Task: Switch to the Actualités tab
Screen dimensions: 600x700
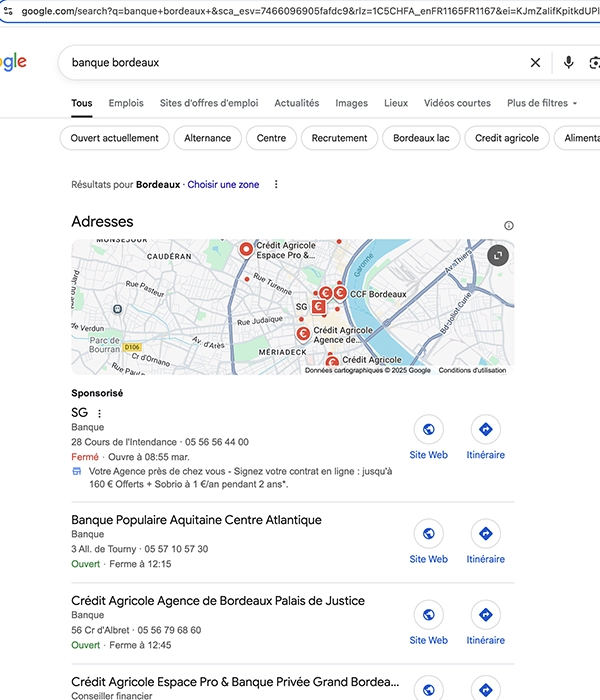Action: (296, 103)
